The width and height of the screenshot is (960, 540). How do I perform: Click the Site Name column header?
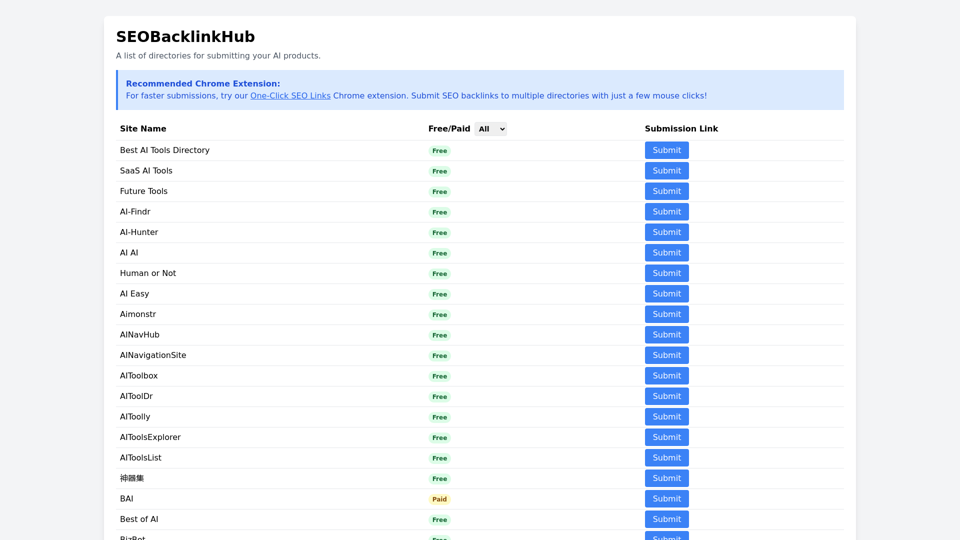pyautogui.click(x=143, y=129)
